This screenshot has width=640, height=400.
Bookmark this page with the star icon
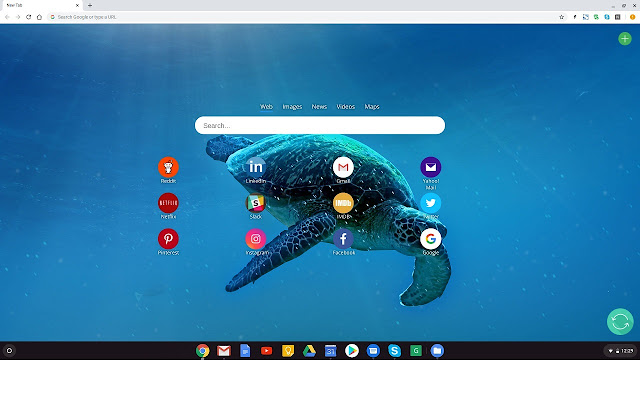pyautogui.click(x=562, y=17)
